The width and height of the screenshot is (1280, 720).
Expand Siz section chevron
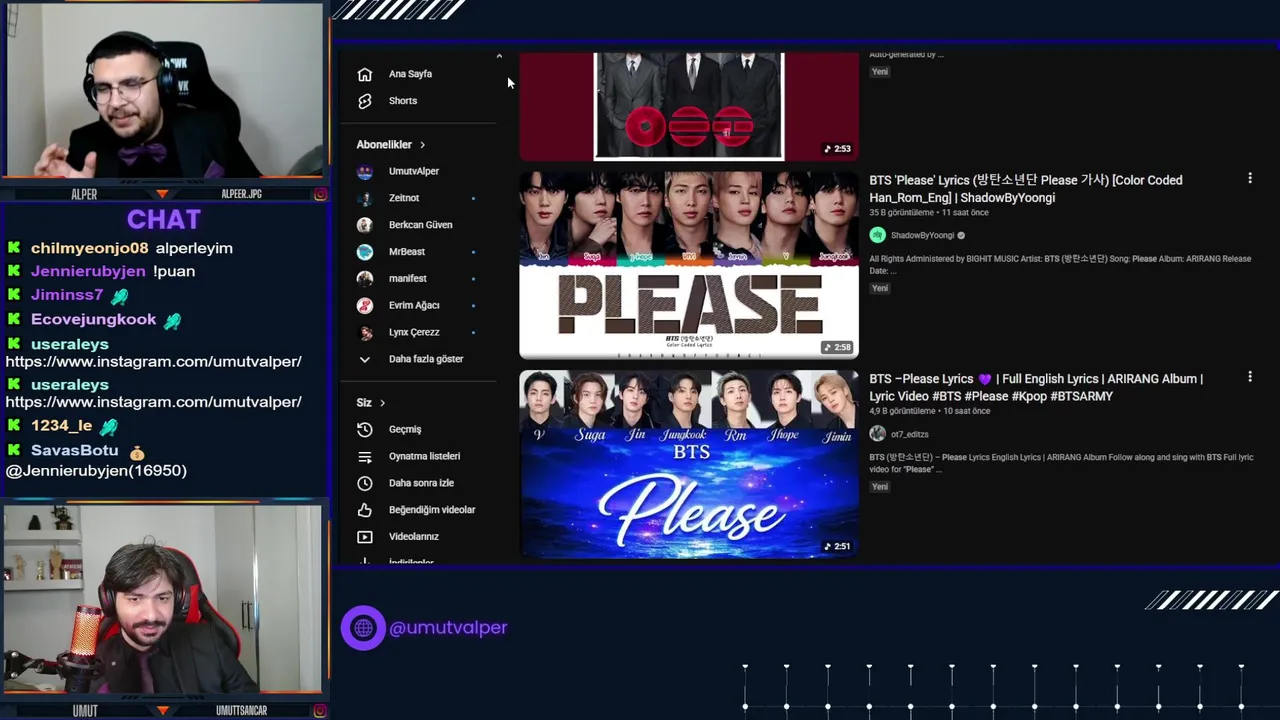point(382,403)
